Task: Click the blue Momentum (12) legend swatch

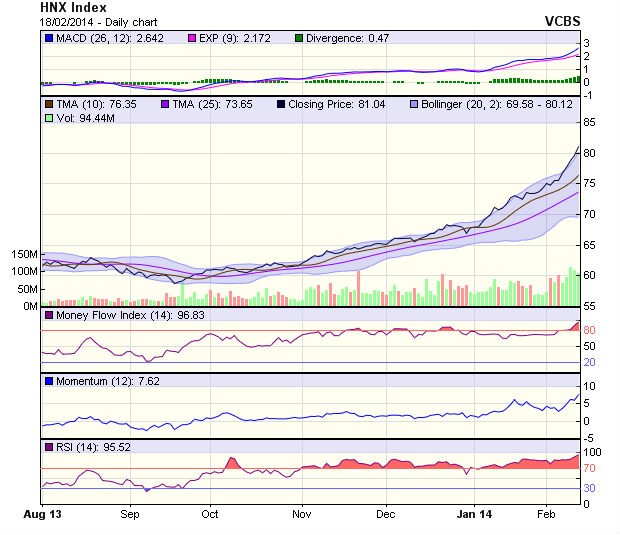Action: pyautogui.click(x=48, y=381)
